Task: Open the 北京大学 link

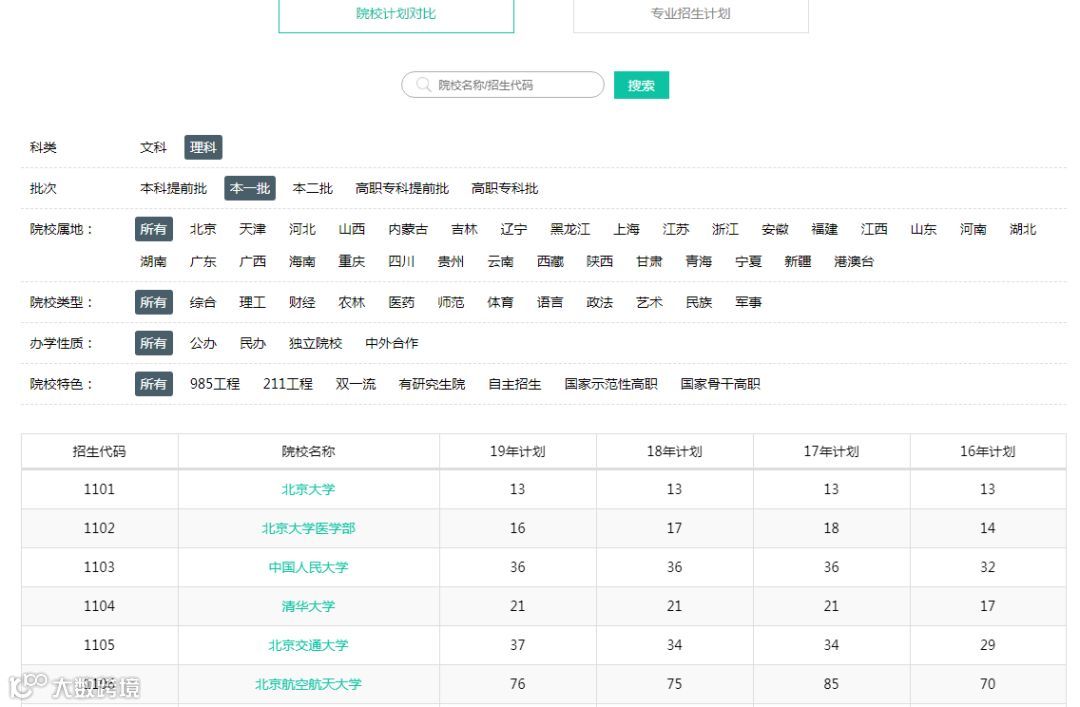Action: 309,489
